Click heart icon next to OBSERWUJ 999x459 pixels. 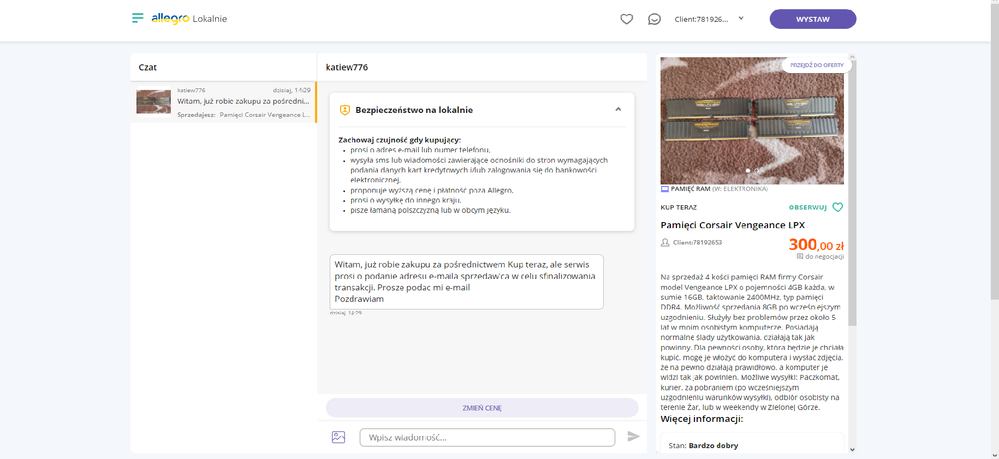pos(838,207)
